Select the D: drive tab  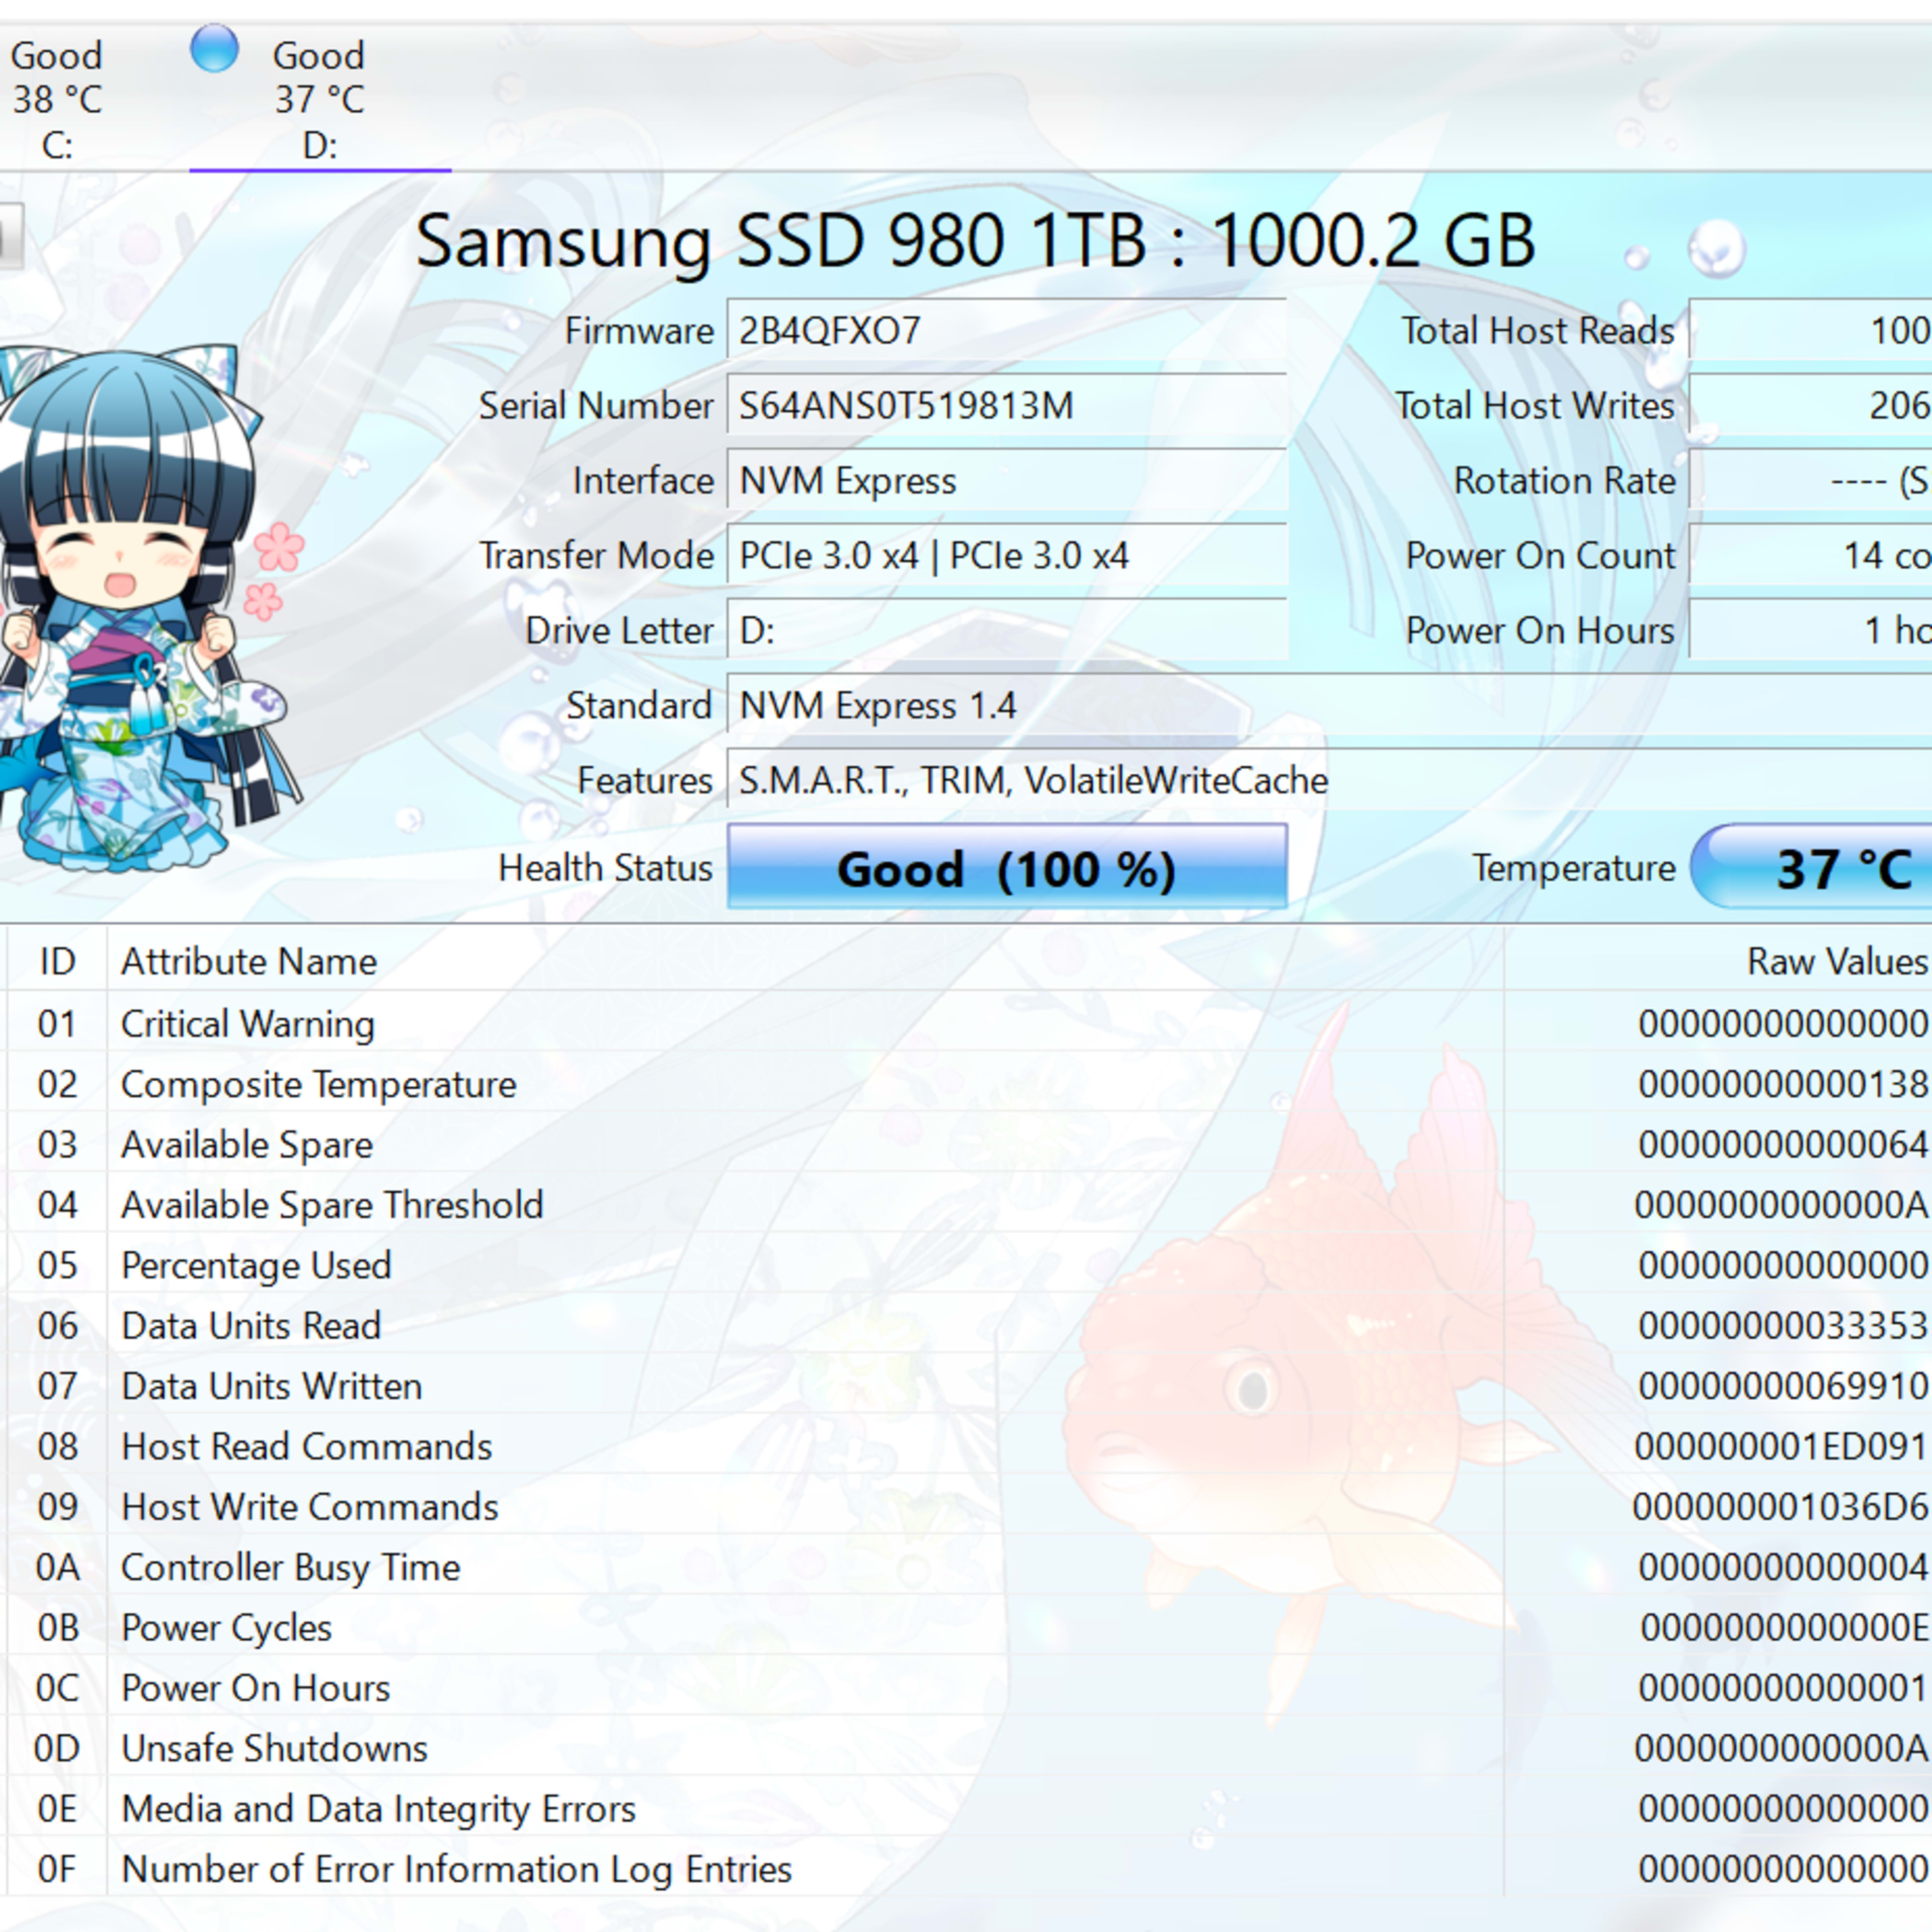320,99
